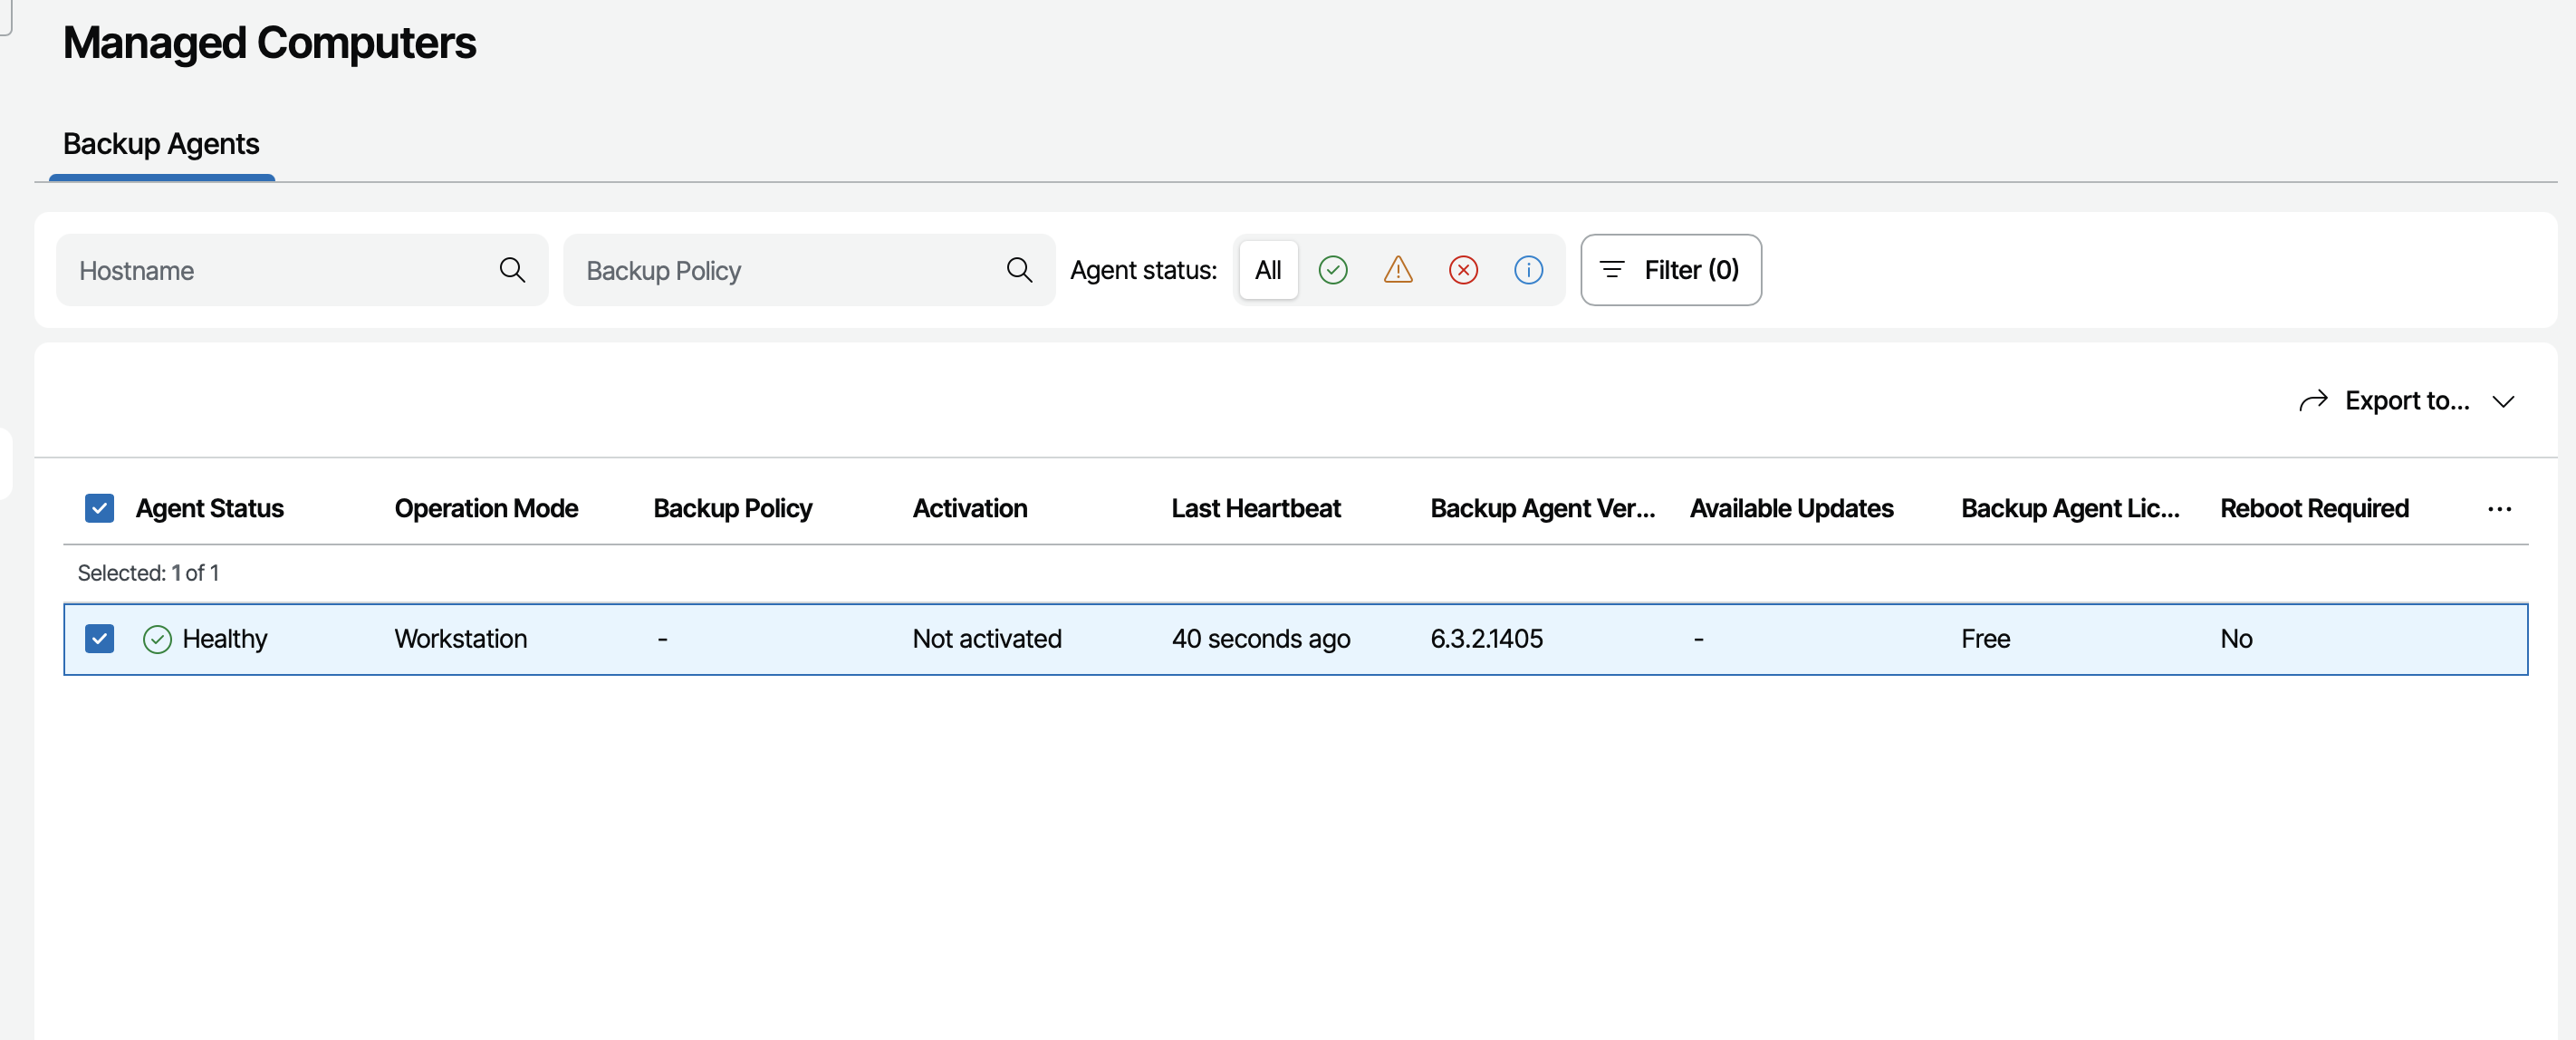
Task: Sort by Operation Mode column header
Action: (x=486, y=508)
